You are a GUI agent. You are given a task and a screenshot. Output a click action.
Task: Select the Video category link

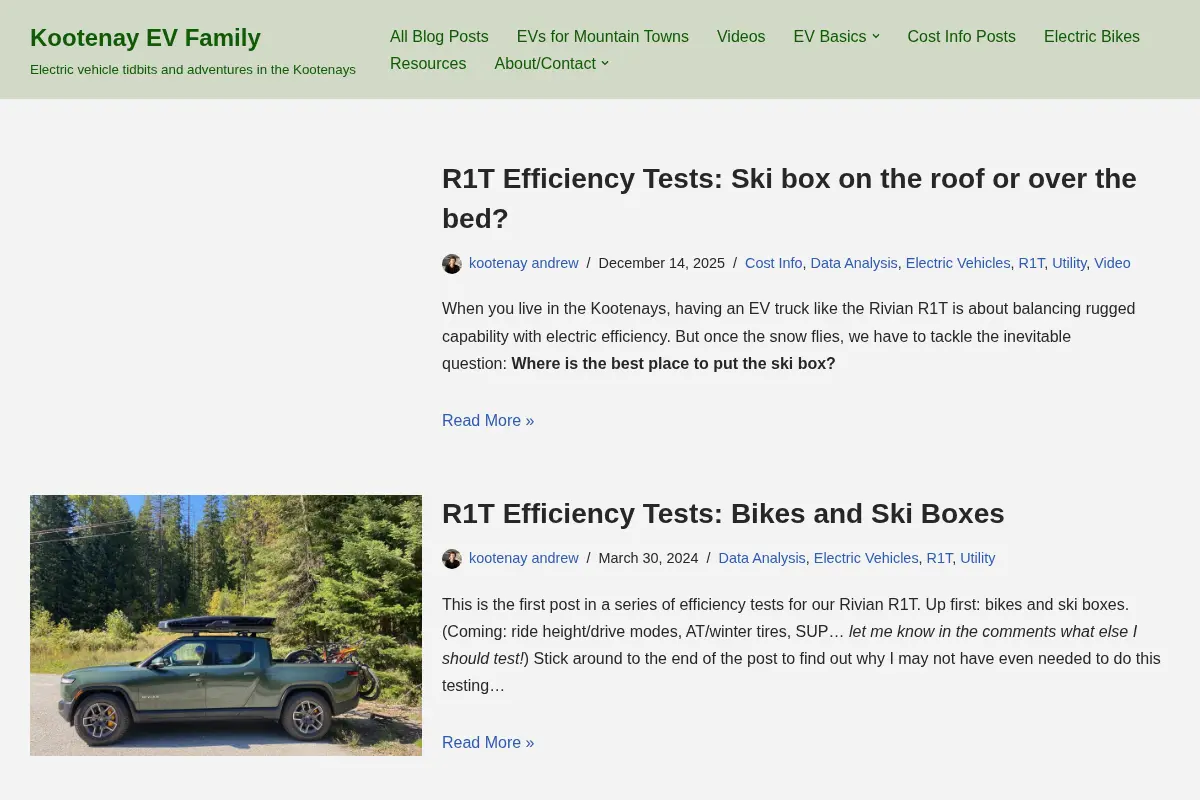(1112, 263)
